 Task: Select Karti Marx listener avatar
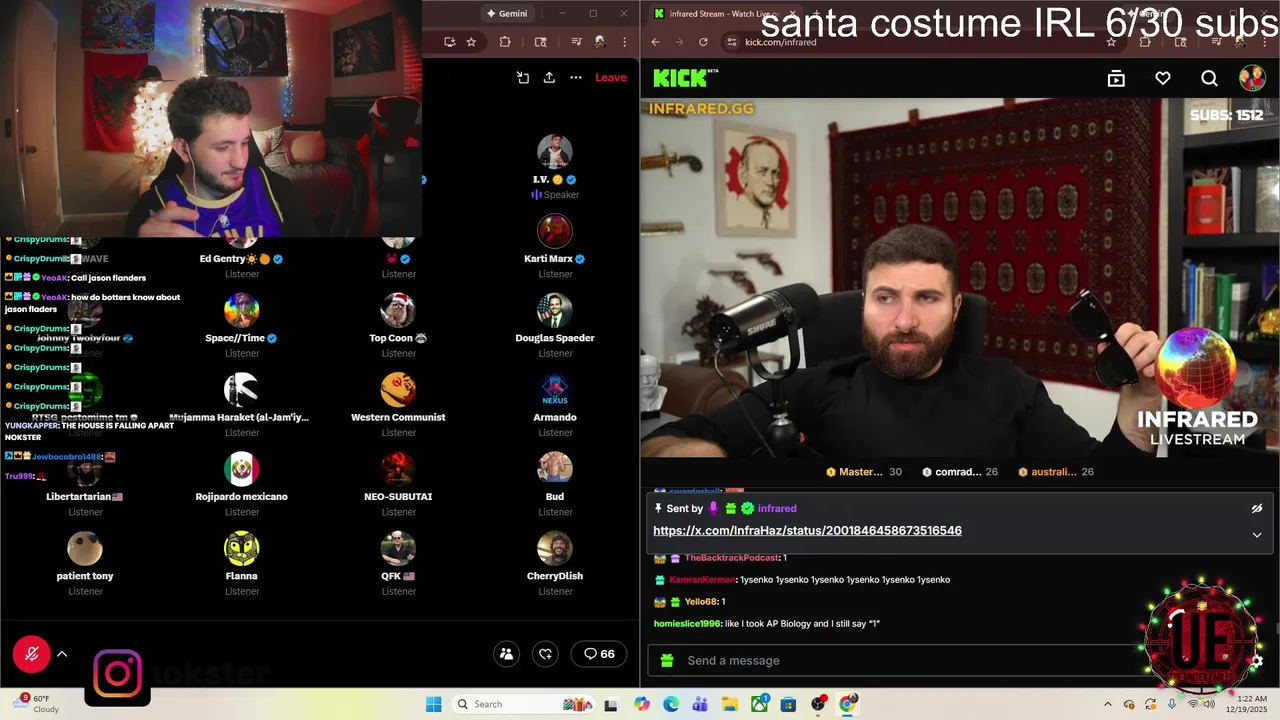pos(555,231)
